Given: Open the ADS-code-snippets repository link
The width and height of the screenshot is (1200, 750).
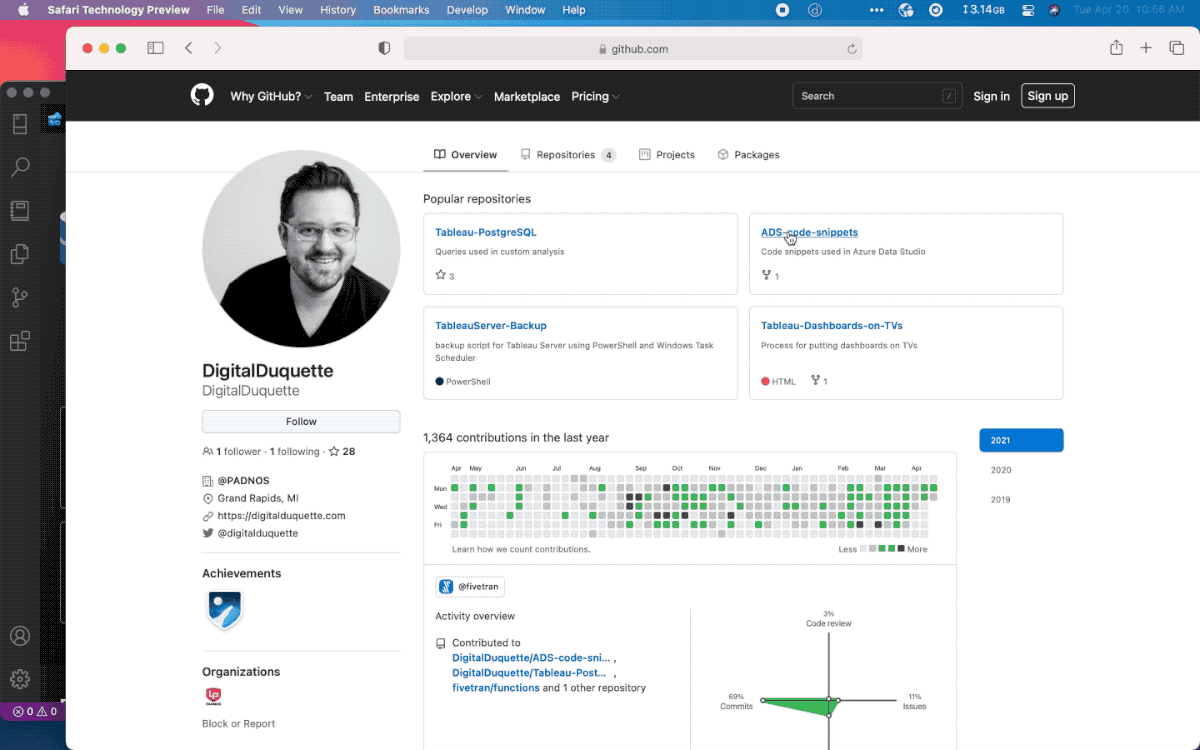Looking at the screenshot, I should [809, 232].
